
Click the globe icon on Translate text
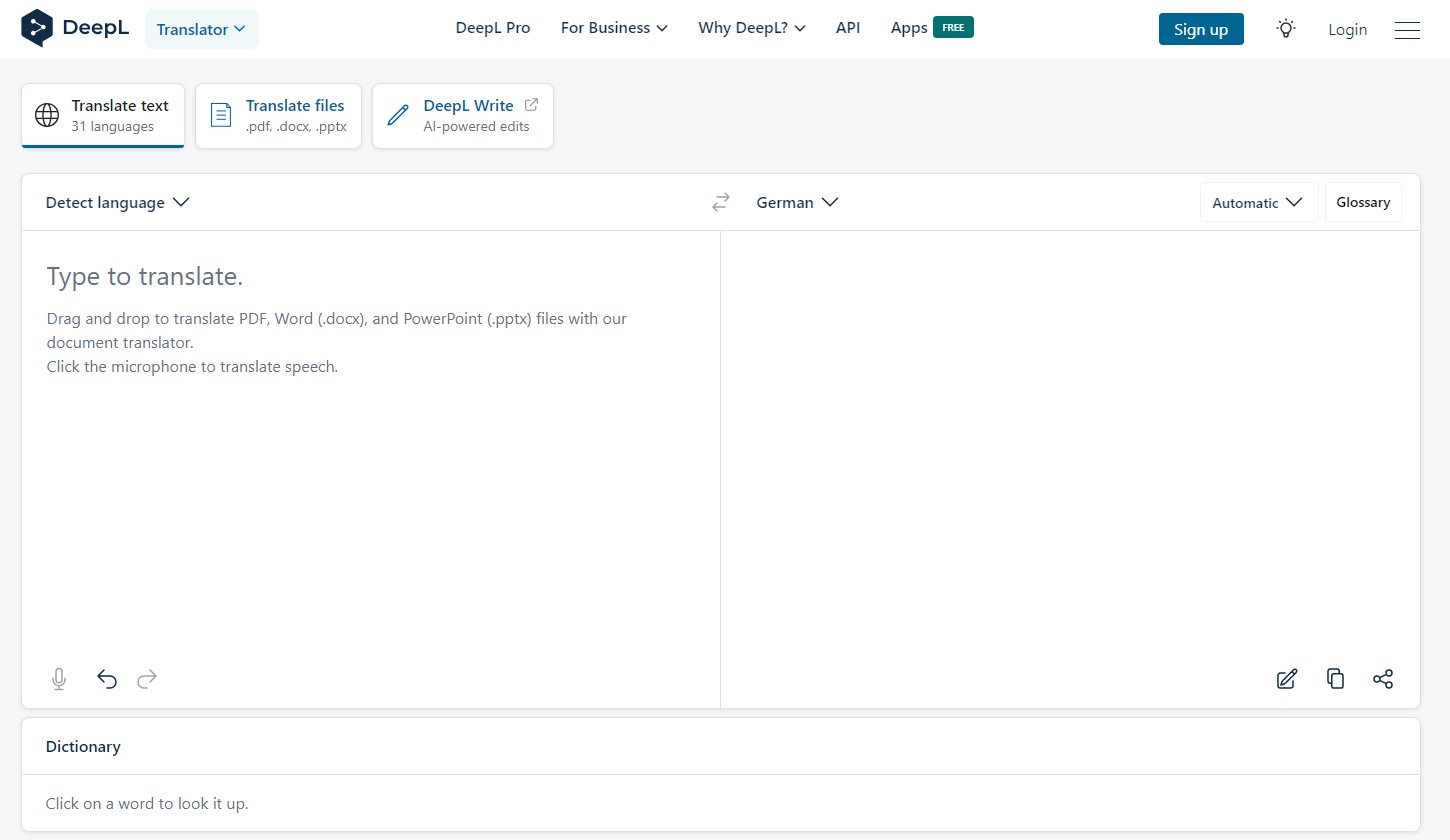(x=47, y=115)
